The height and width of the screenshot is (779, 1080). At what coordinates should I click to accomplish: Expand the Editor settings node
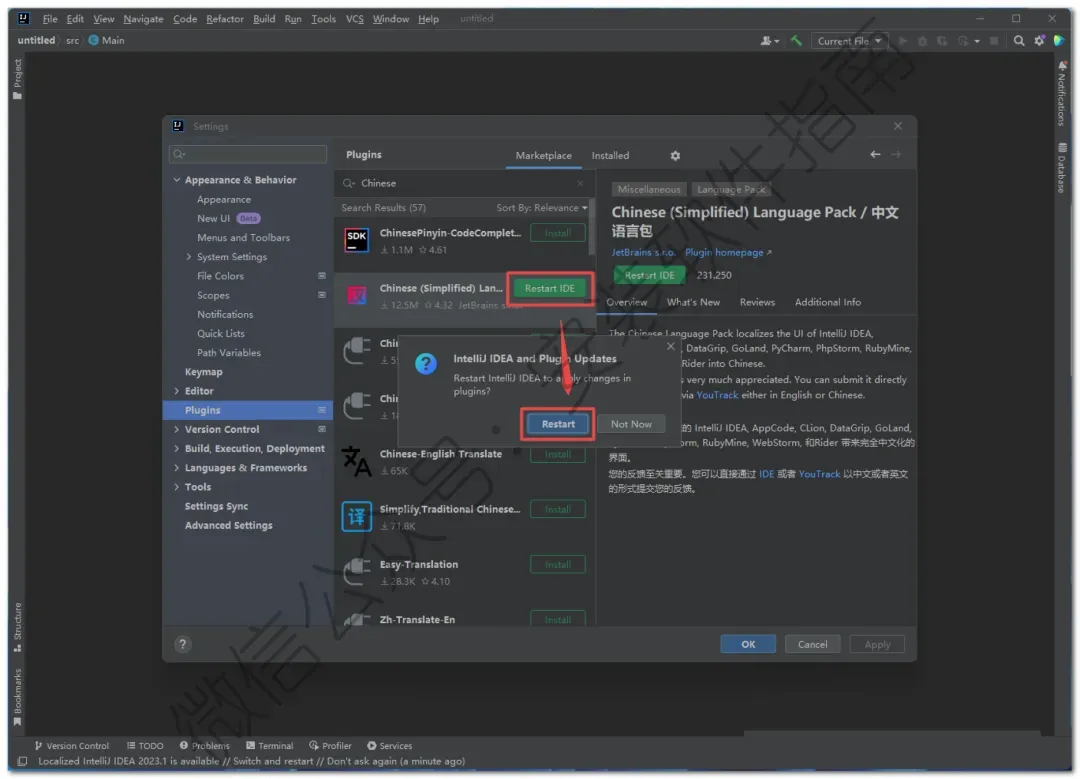(177, 391)
